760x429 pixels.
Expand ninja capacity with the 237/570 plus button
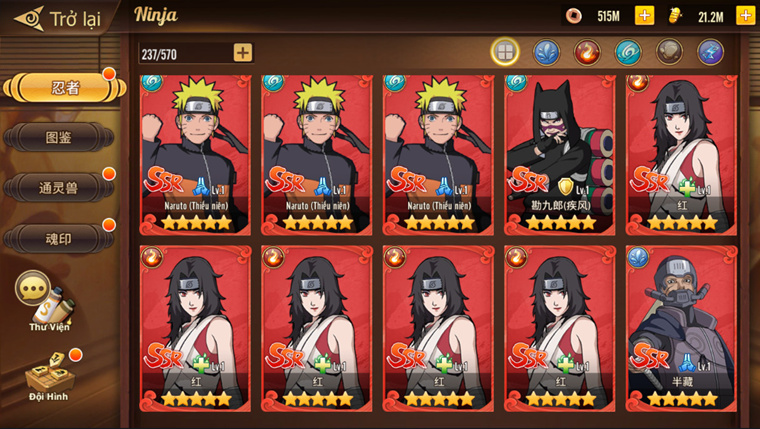pyautogui.click(x=243, y=52)
